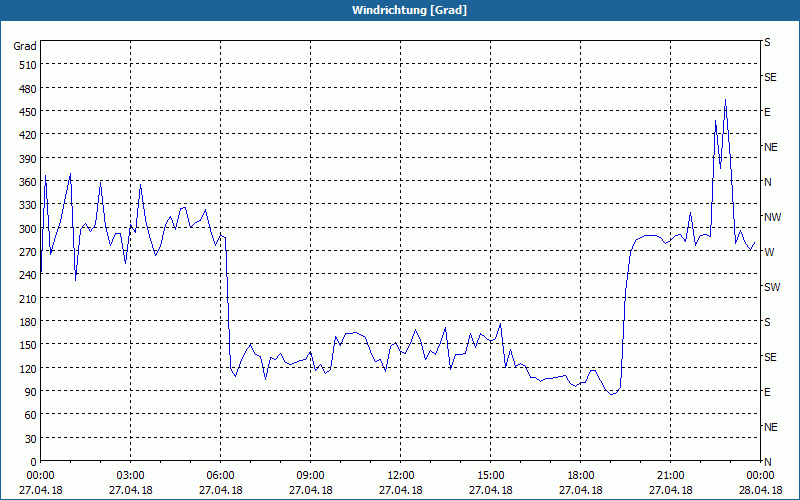
Task: Select the 420 value on the y-axis
Action: pos(28,135)
